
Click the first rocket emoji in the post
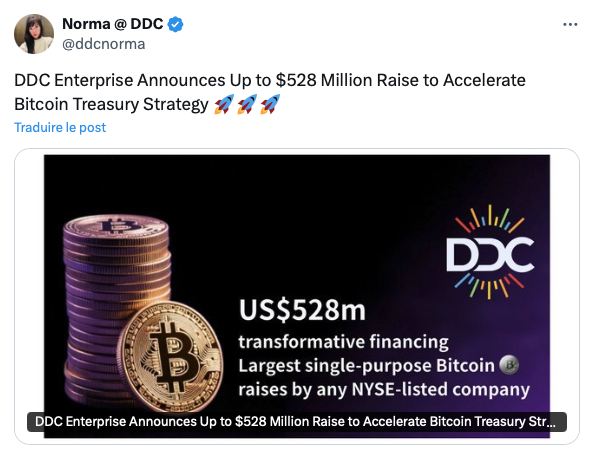click(x=224, y=104)
